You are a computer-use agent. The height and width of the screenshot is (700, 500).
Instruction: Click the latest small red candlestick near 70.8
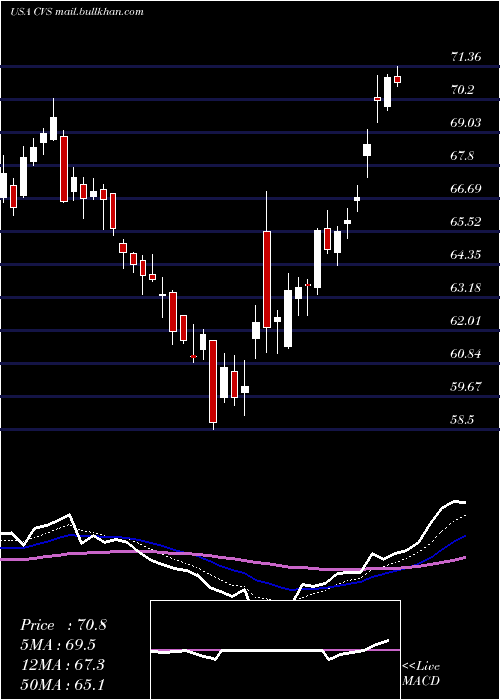[x=397, y=77]
